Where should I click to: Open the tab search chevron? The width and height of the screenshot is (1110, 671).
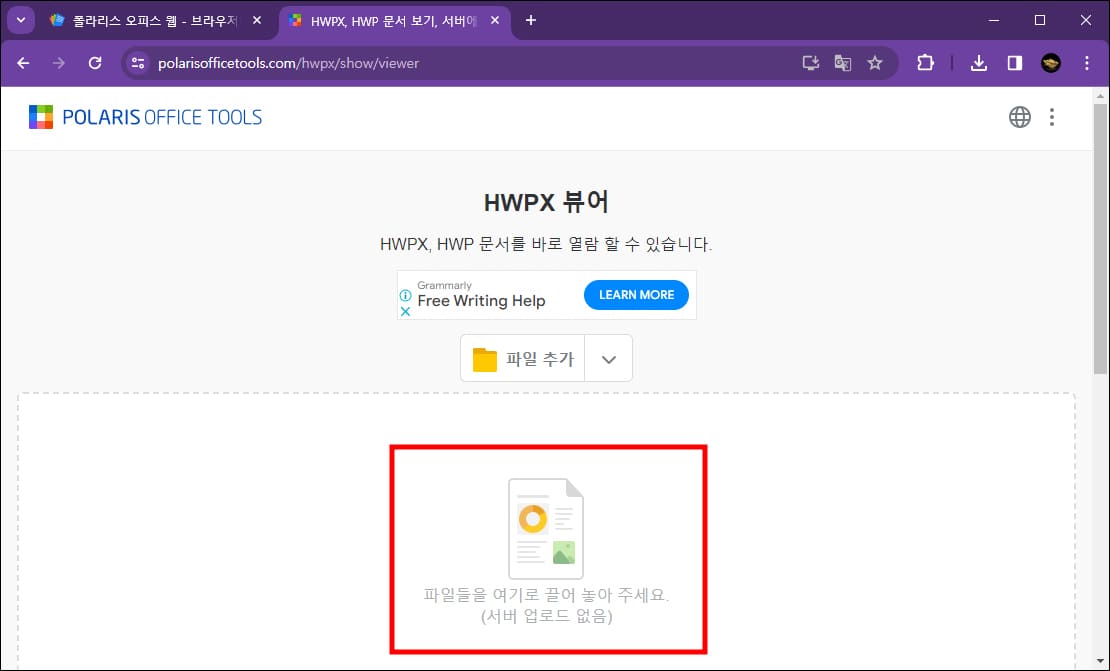pos(19,20)
